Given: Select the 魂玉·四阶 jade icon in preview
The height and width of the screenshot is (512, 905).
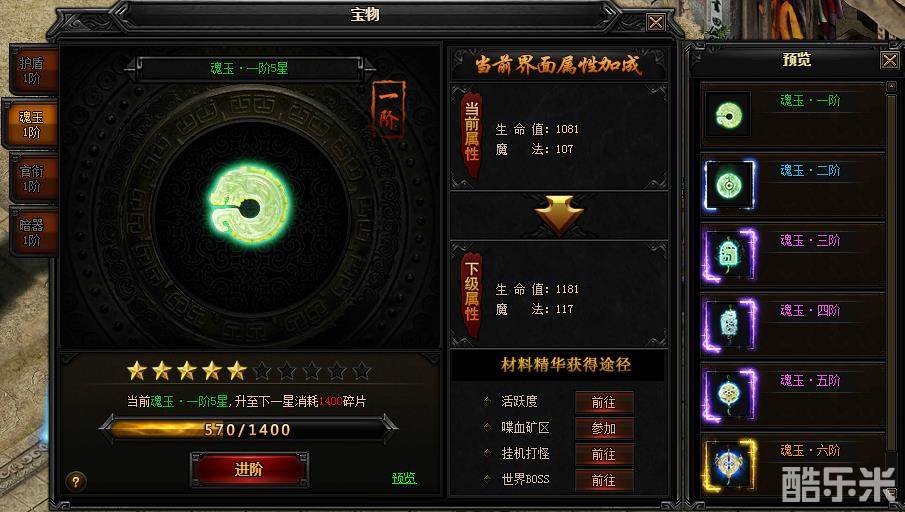Looking at the screenshot, I should click(x=729, y=325).
